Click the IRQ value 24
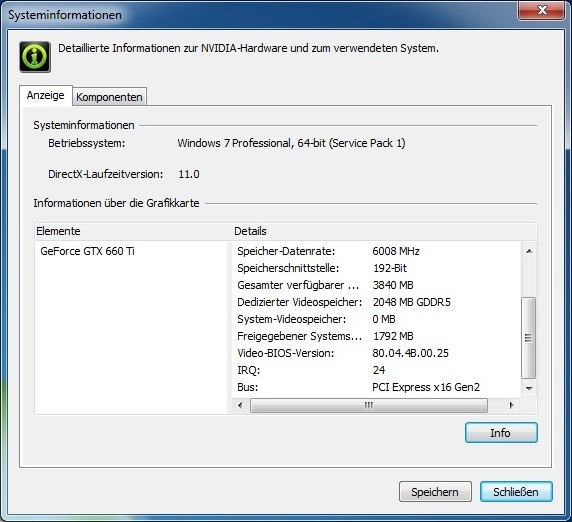Image resolution: width=572 pixels, height=522 pixels. pyautogui.click(x=379, y=370)
